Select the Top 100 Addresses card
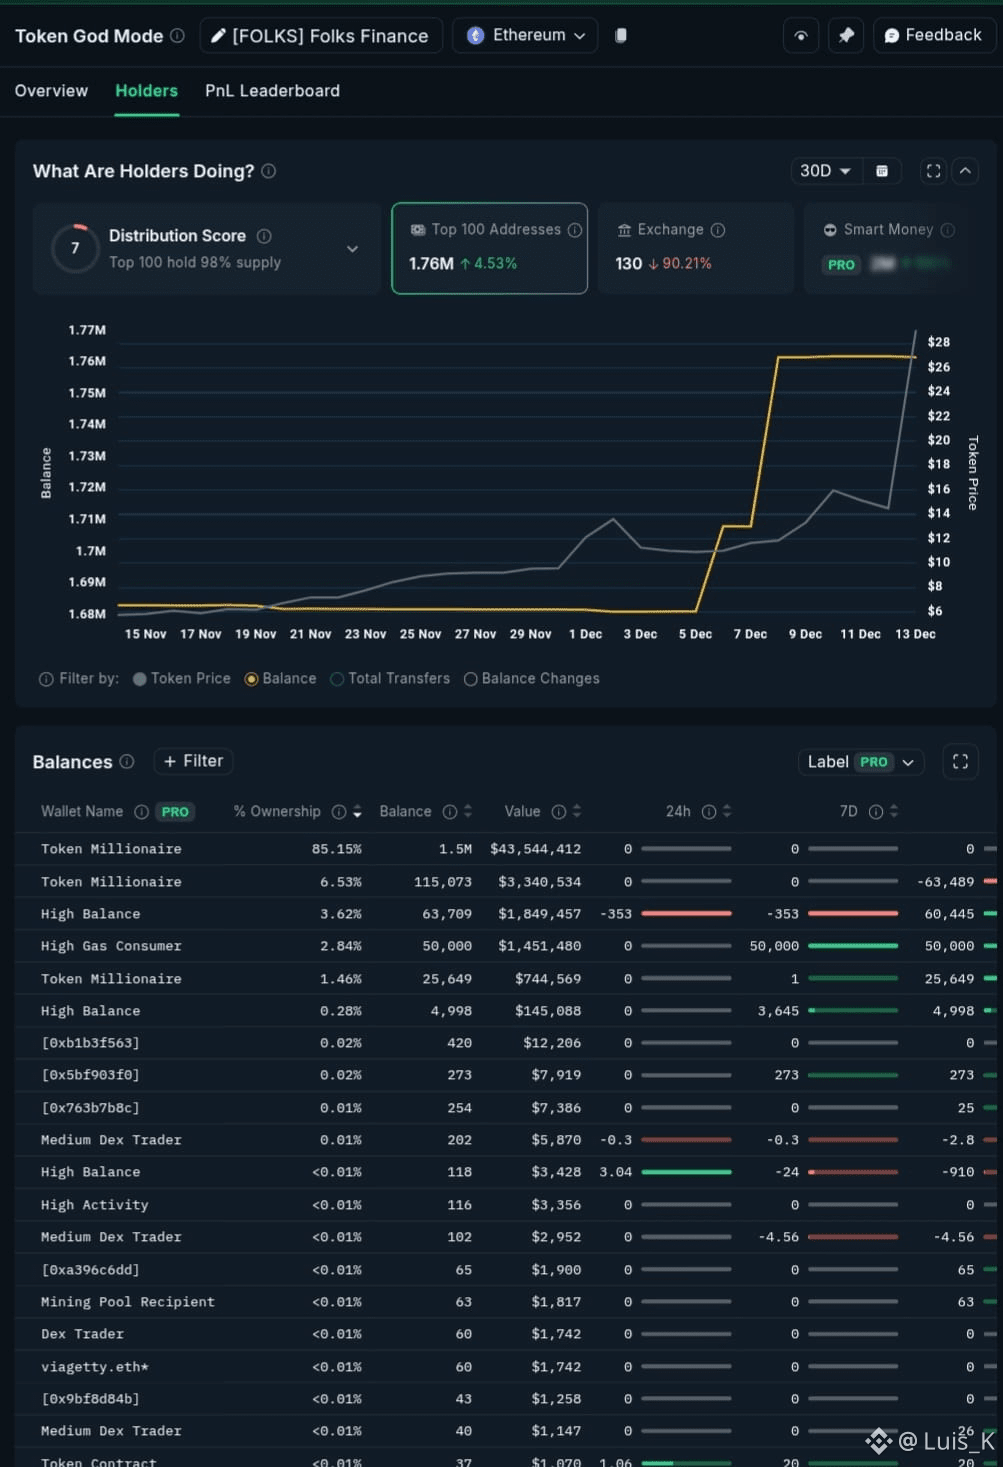1003x1467 pixels. 489,248
